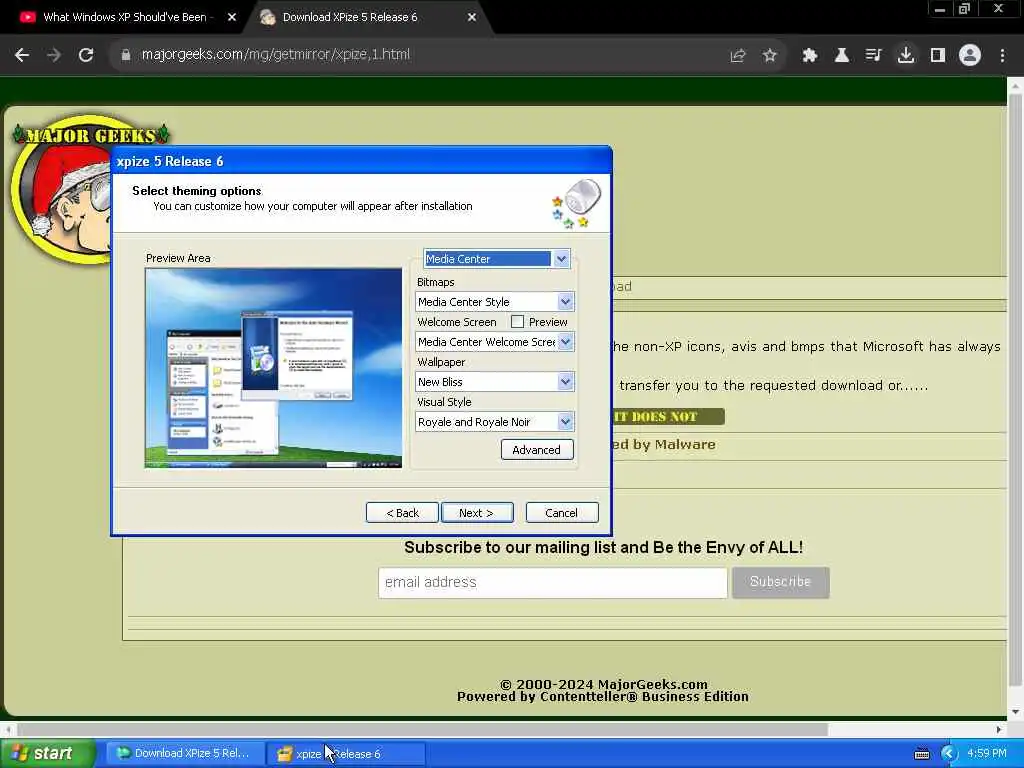Screen dimensions: 1024x768
Task: Open the browser profile avatar
Action: point(970,55)
